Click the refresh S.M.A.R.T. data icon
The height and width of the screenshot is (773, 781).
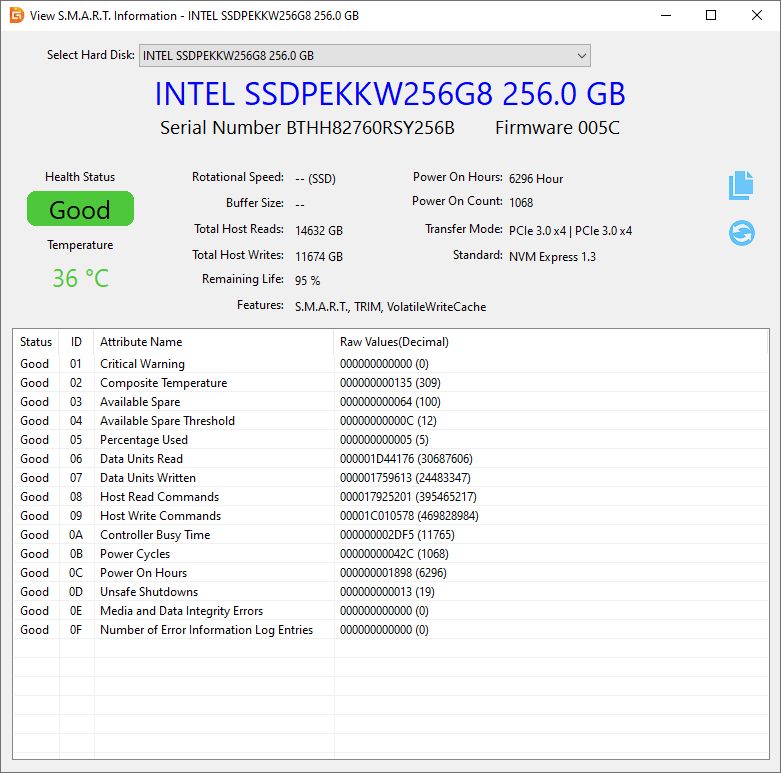(x=741, y=233)
